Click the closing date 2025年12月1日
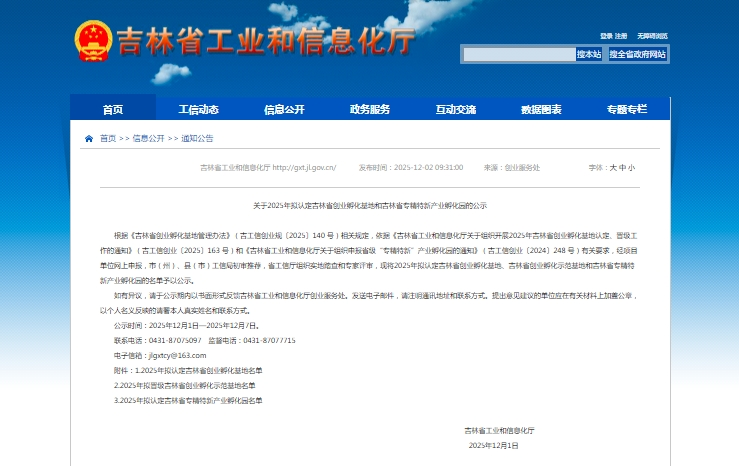Viewport: 739px width, 466px height. pyautogui.click(x=493, y=446)
